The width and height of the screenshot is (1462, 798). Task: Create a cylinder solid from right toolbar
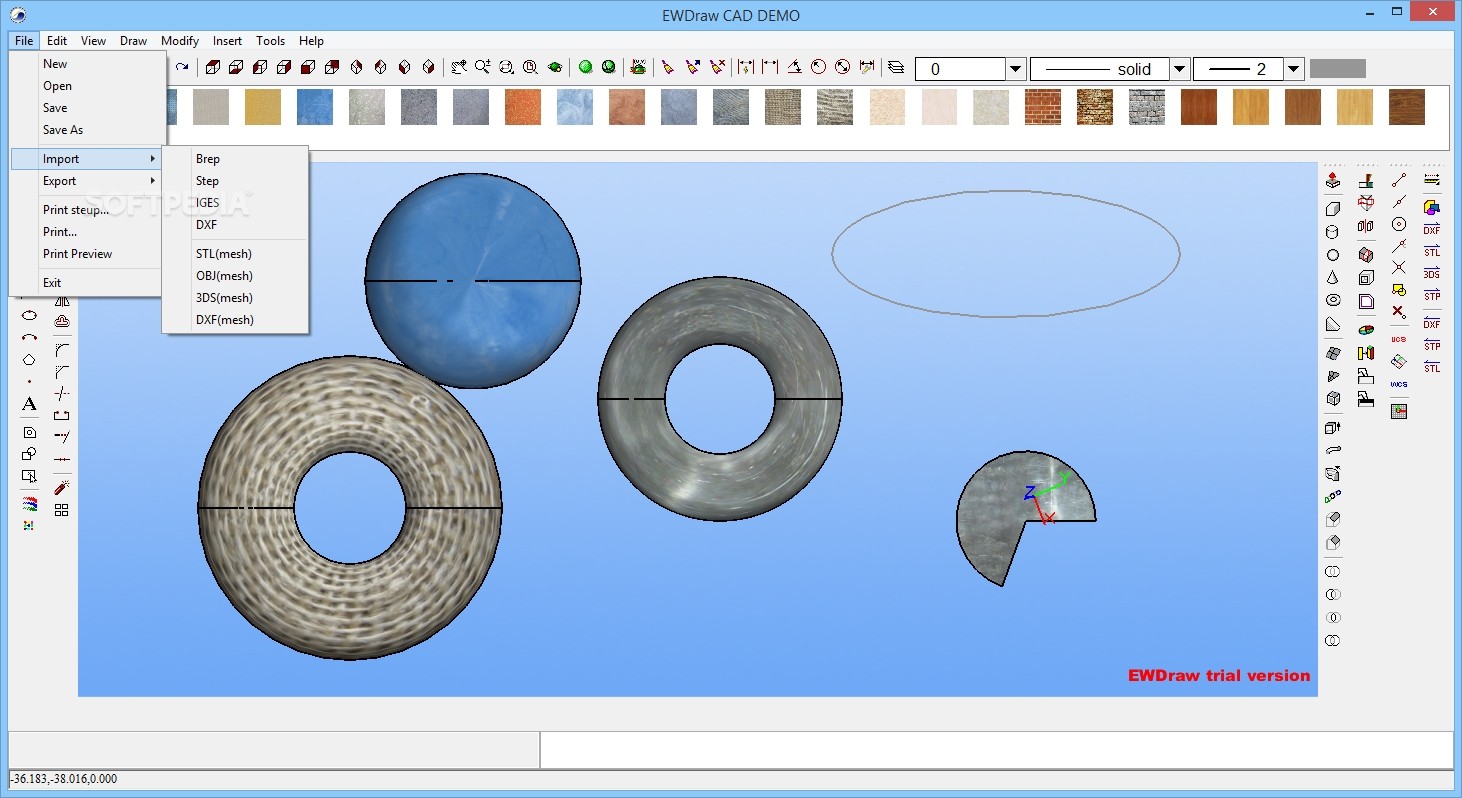(x=1333, y=232)
